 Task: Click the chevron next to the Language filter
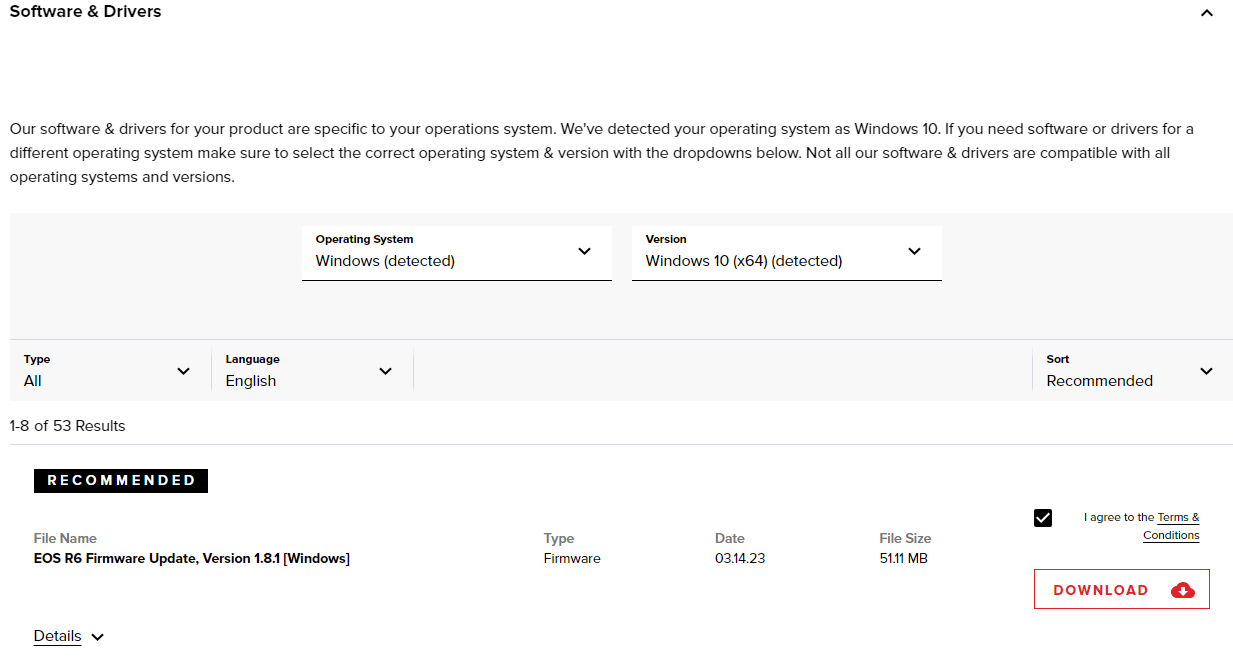click(x=385, y=371)
